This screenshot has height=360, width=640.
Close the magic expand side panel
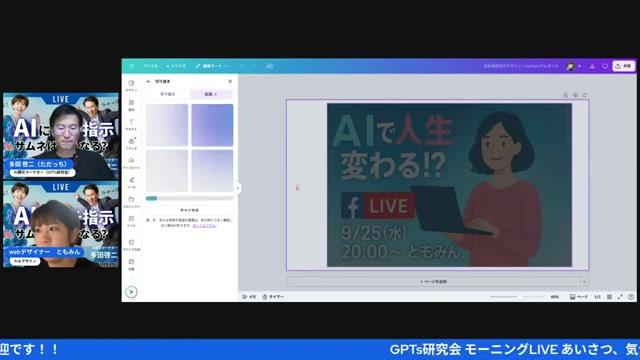230,82
